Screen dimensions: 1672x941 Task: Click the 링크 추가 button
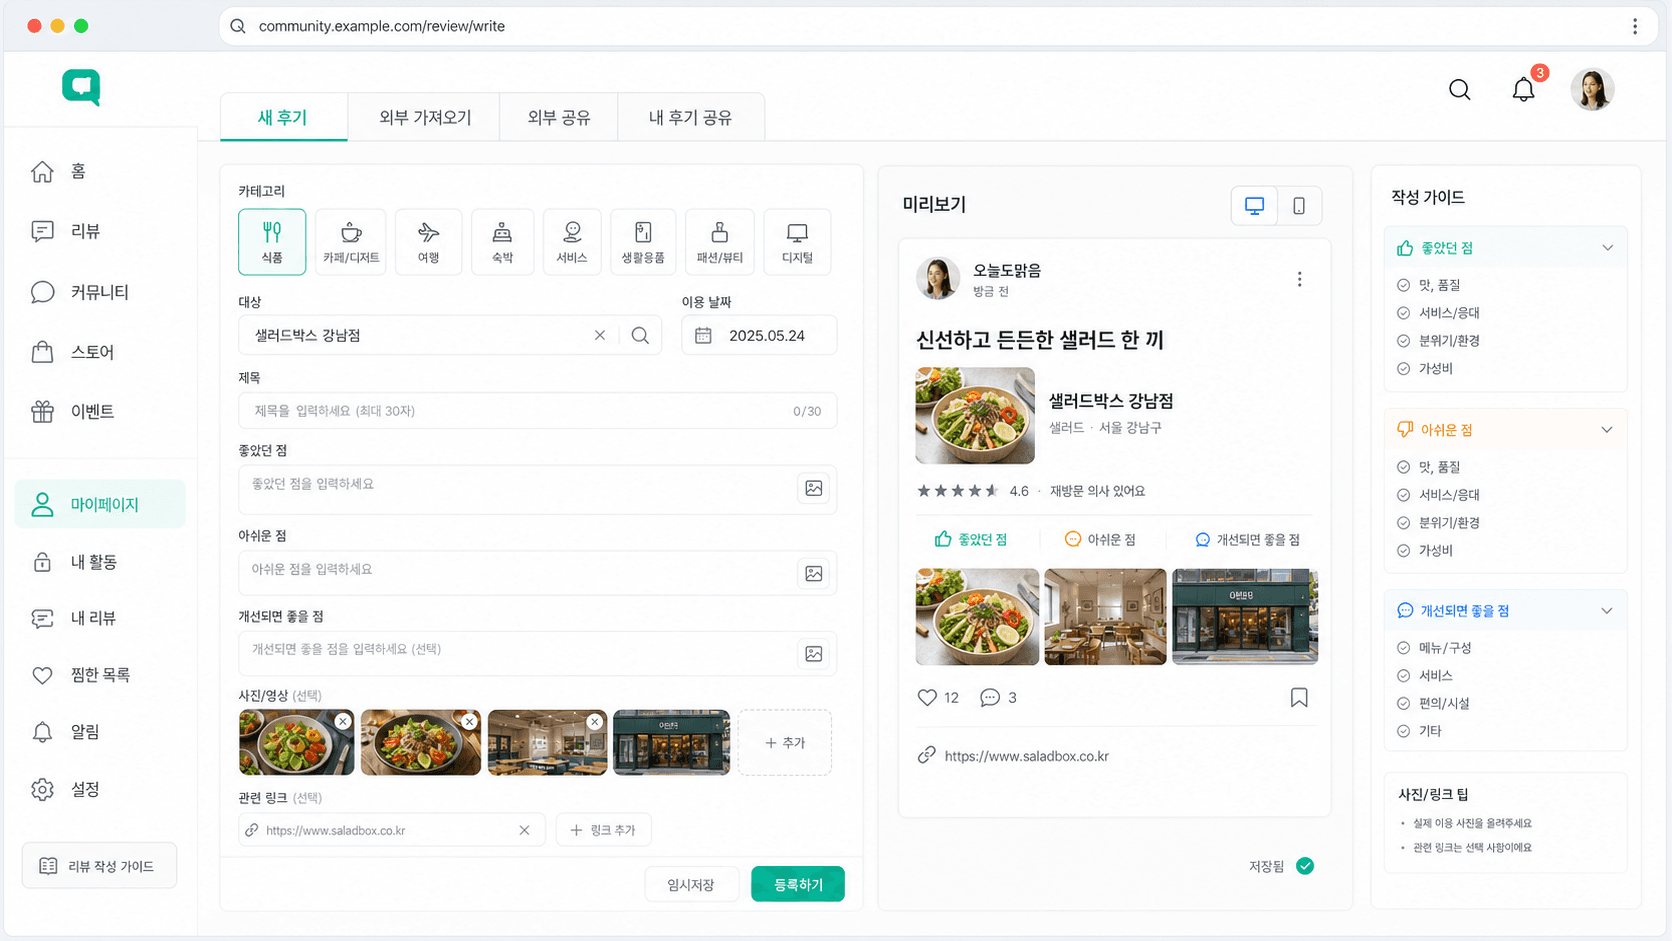603,830
